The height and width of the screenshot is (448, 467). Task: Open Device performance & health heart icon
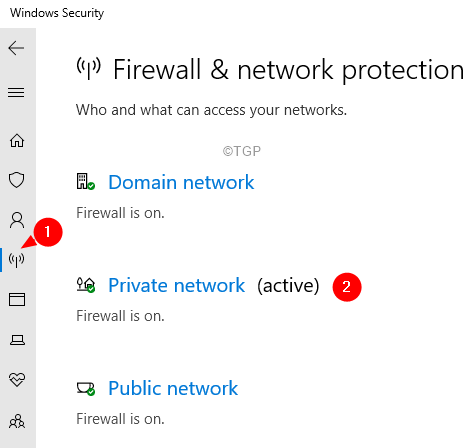click(x=17, y=379)
